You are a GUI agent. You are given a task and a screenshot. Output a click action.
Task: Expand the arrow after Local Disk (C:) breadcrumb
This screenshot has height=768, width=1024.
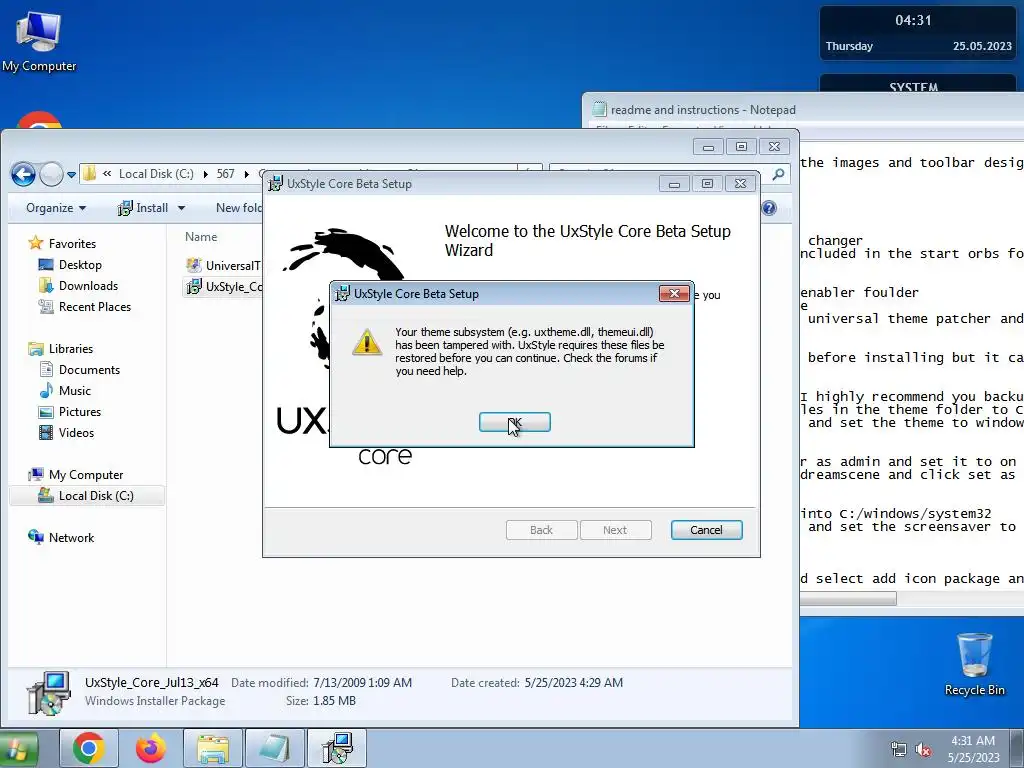pos(205,174)
